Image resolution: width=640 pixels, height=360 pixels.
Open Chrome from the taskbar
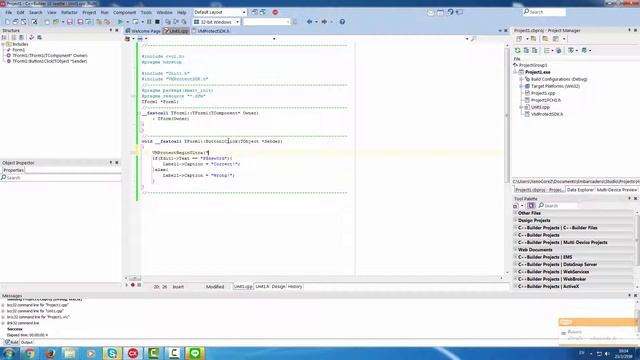[x=29, y=353]
